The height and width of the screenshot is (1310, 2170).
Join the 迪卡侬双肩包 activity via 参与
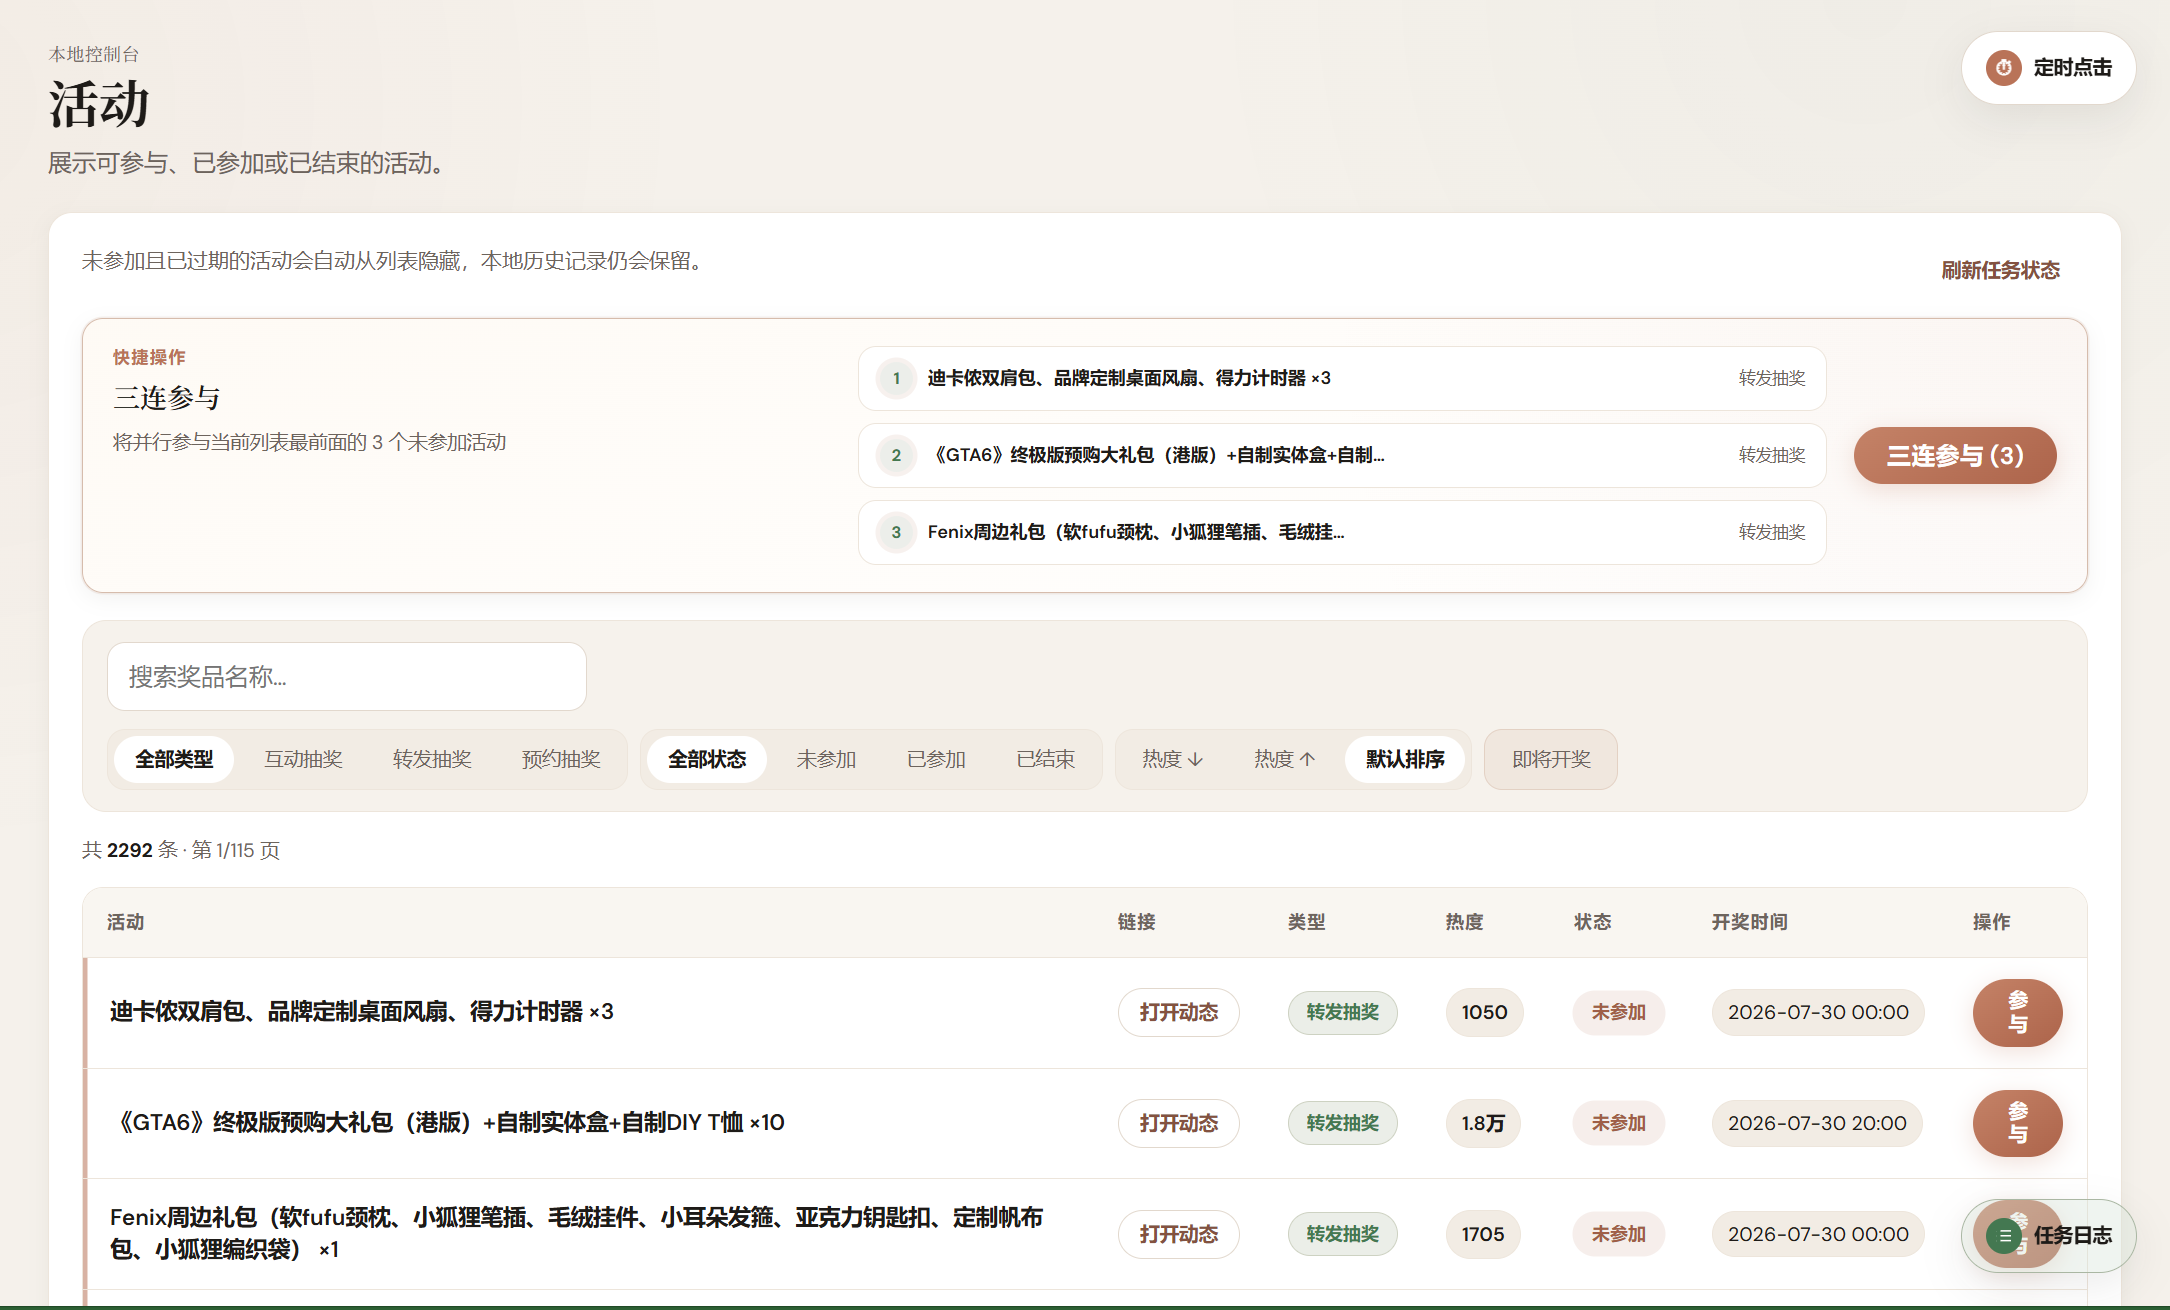(2018, 1012)
